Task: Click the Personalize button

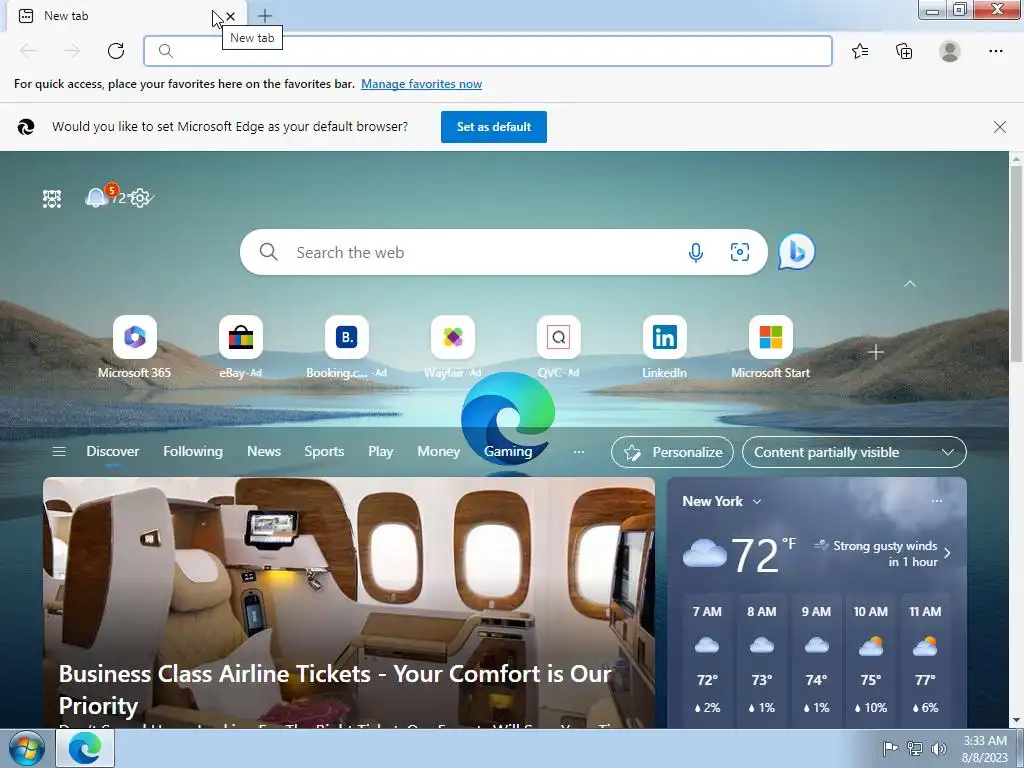Action: click(x=672, y=452)
